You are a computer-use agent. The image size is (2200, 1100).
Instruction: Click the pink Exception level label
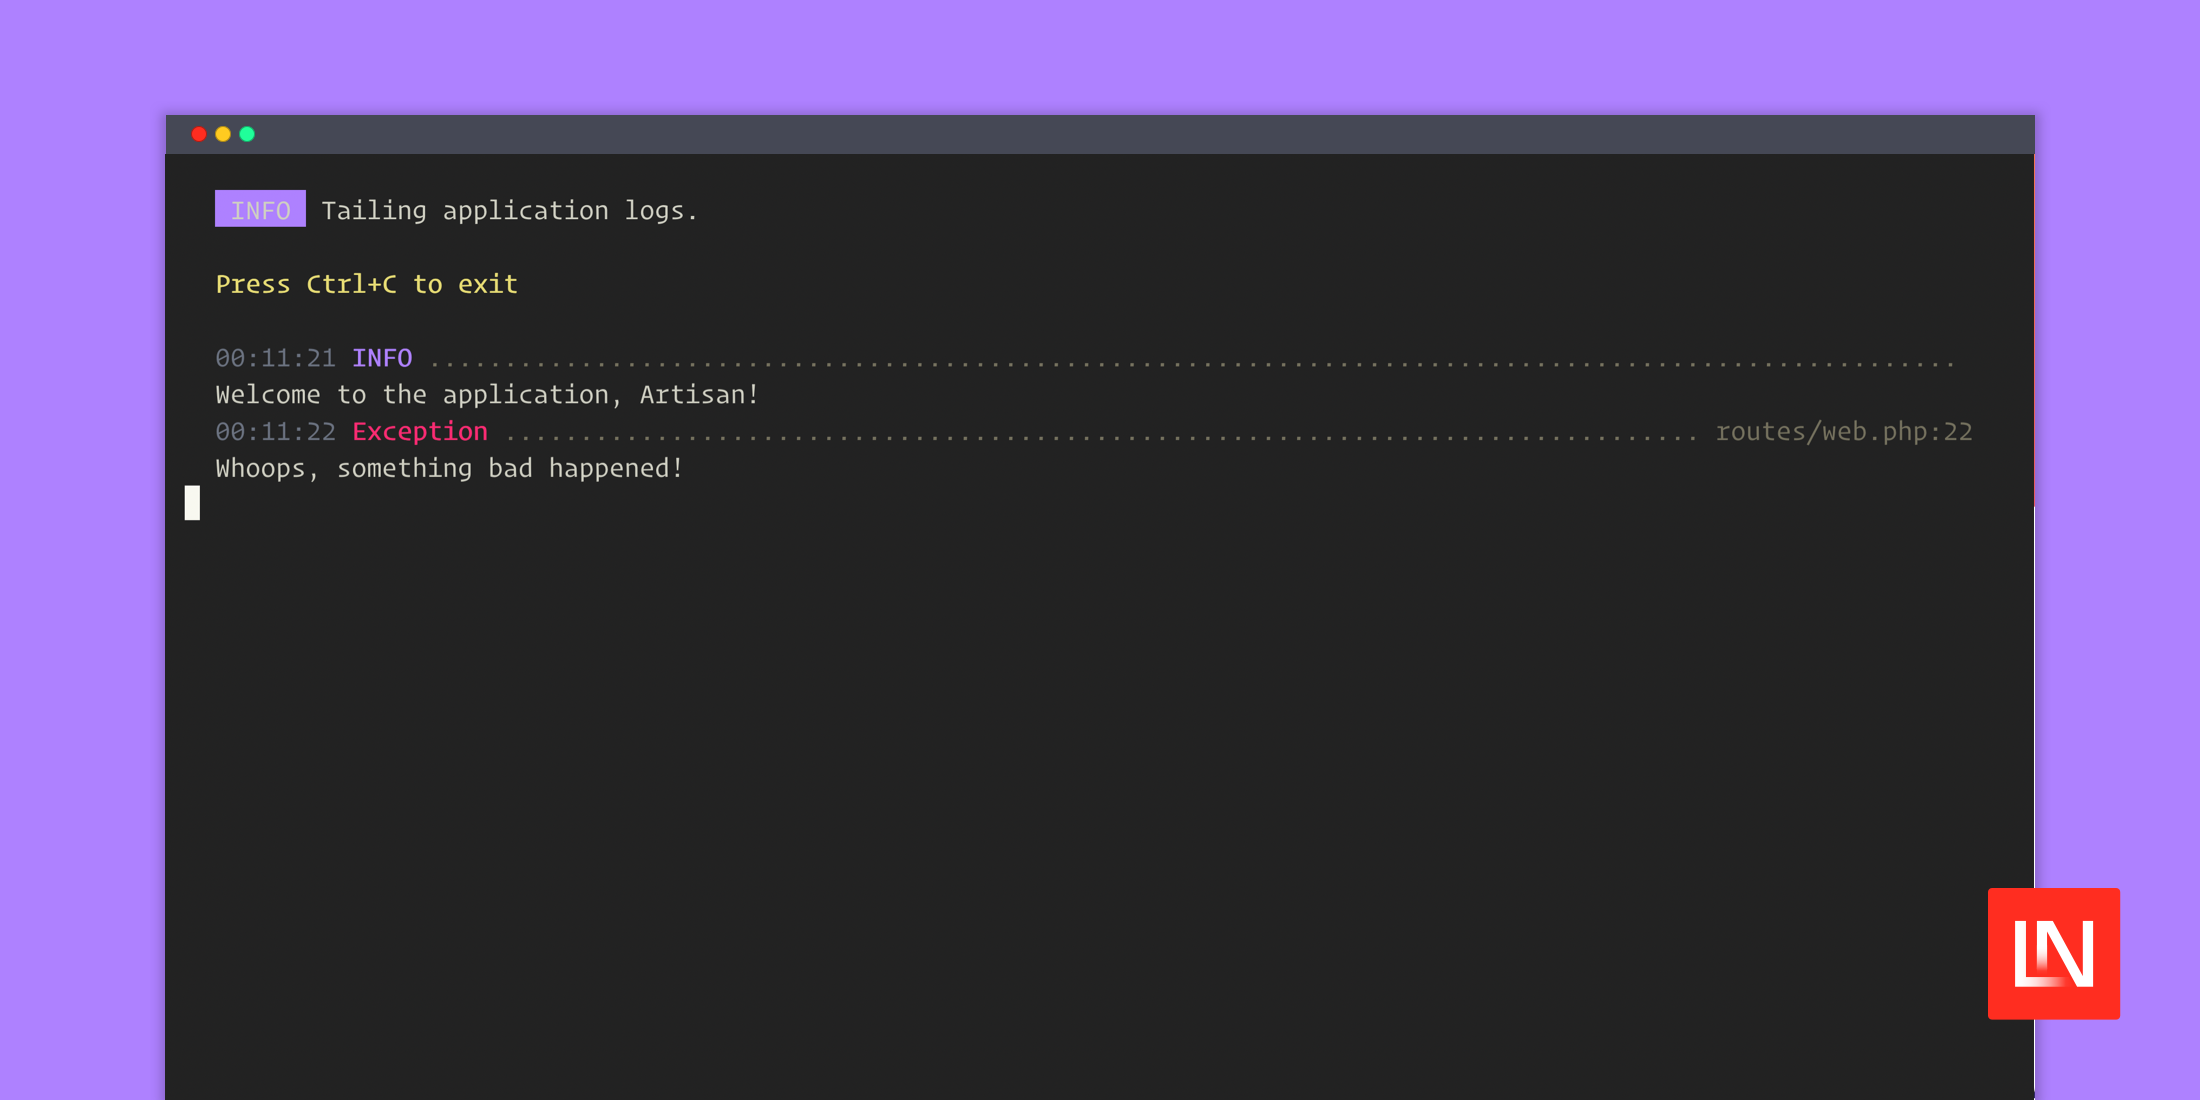tap(420, 431)
